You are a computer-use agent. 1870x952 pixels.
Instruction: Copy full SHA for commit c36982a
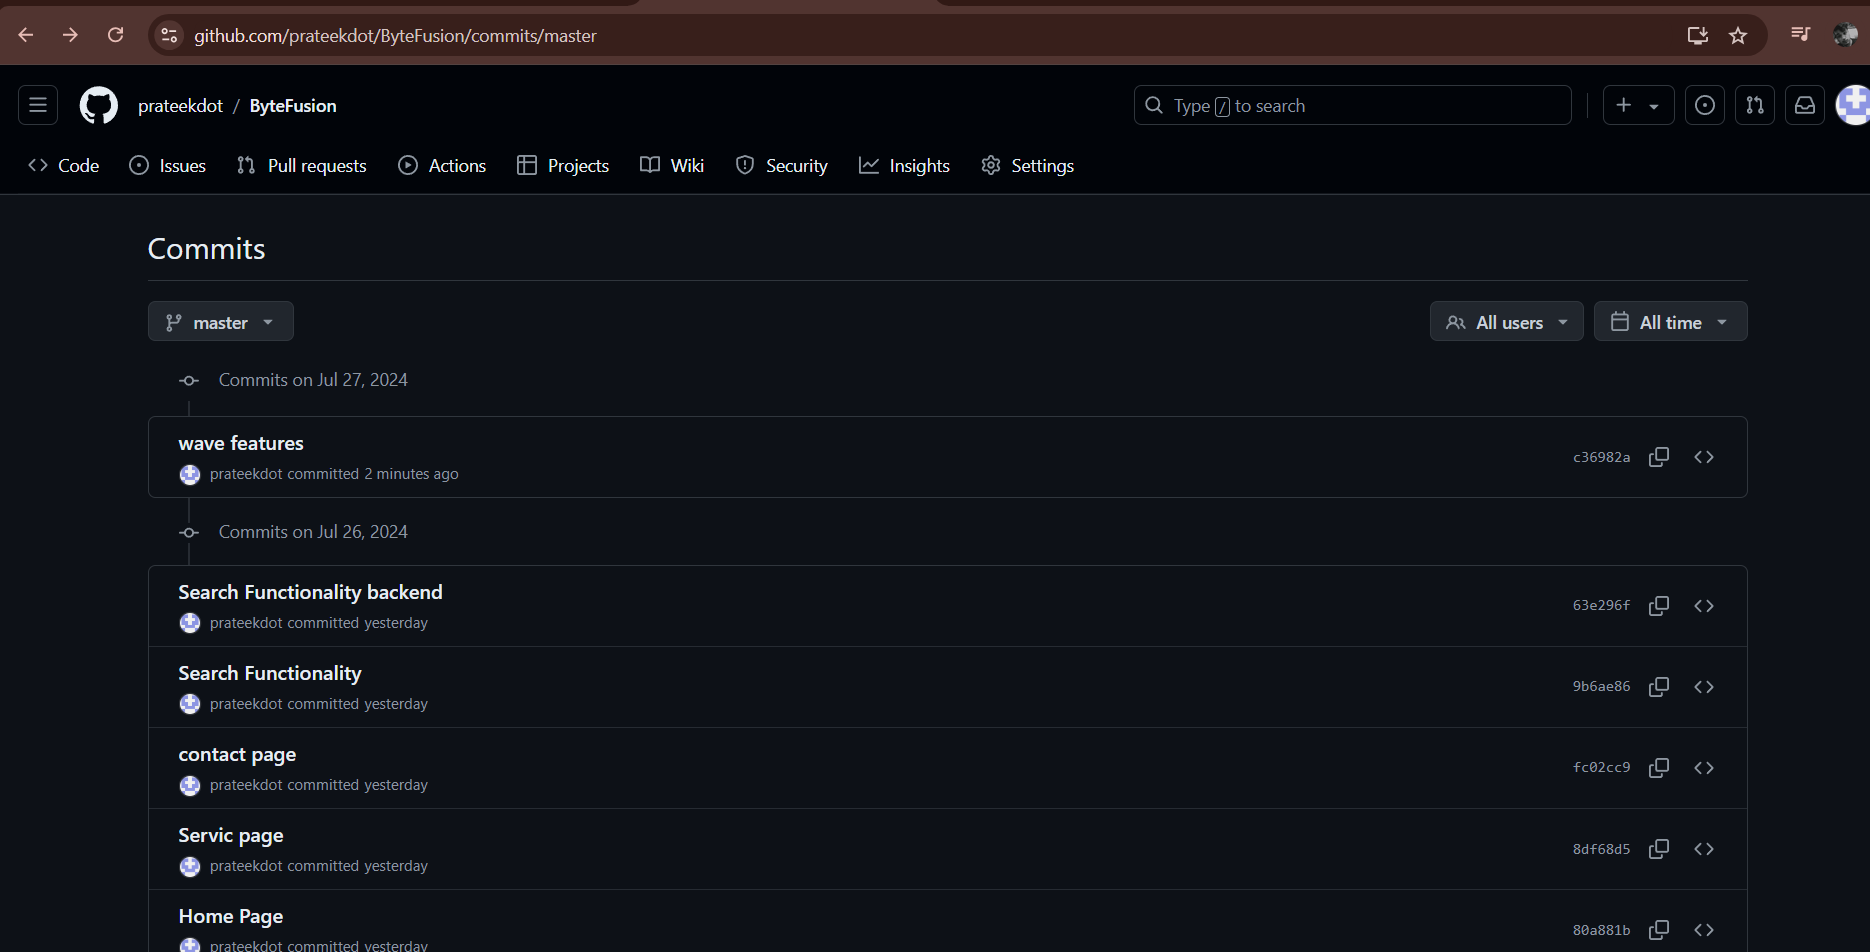click(x=1659, y=457)
